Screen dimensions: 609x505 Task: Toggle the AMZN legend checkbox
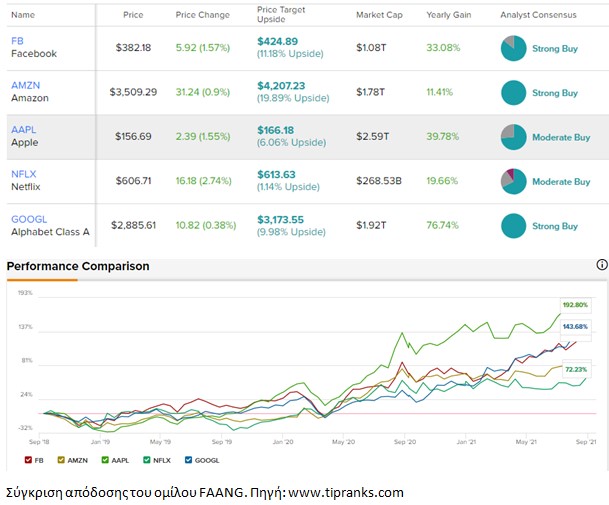click(61, 460)
